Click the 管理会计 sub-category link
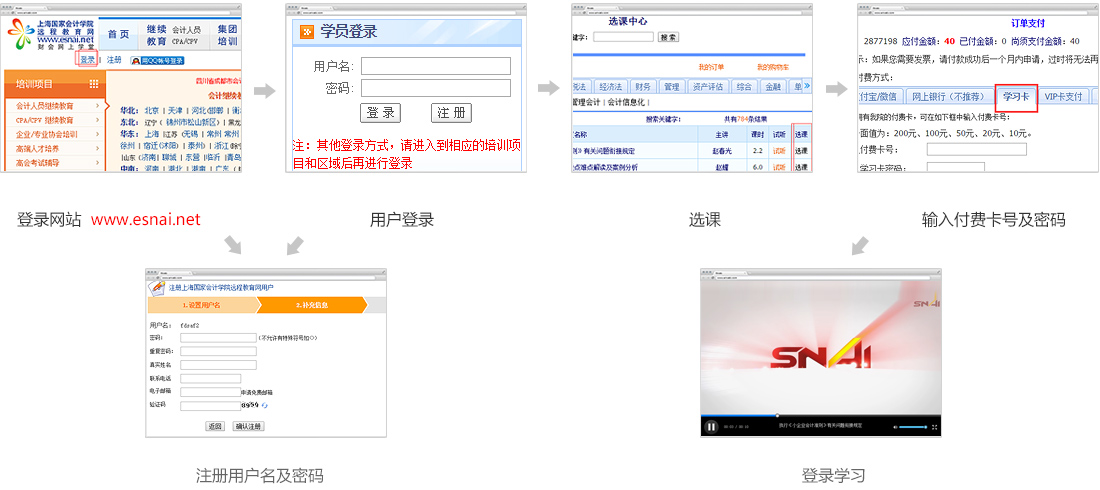Screen dimensions: 1100x490 tap(588, 102)
